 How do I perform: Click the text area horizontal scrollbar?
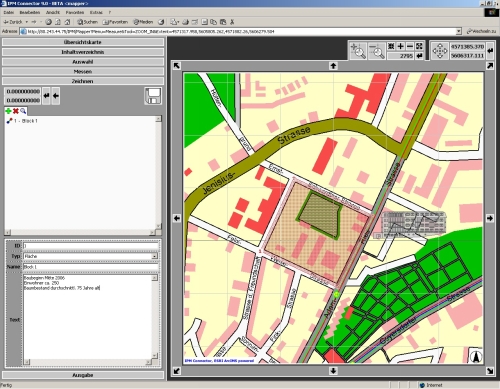click(x=88, y=362)
